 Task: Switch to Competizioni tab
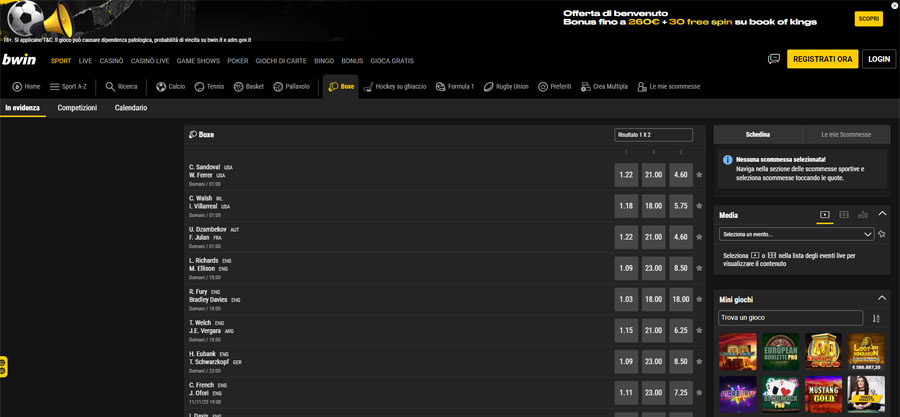(x=77, y=108)
